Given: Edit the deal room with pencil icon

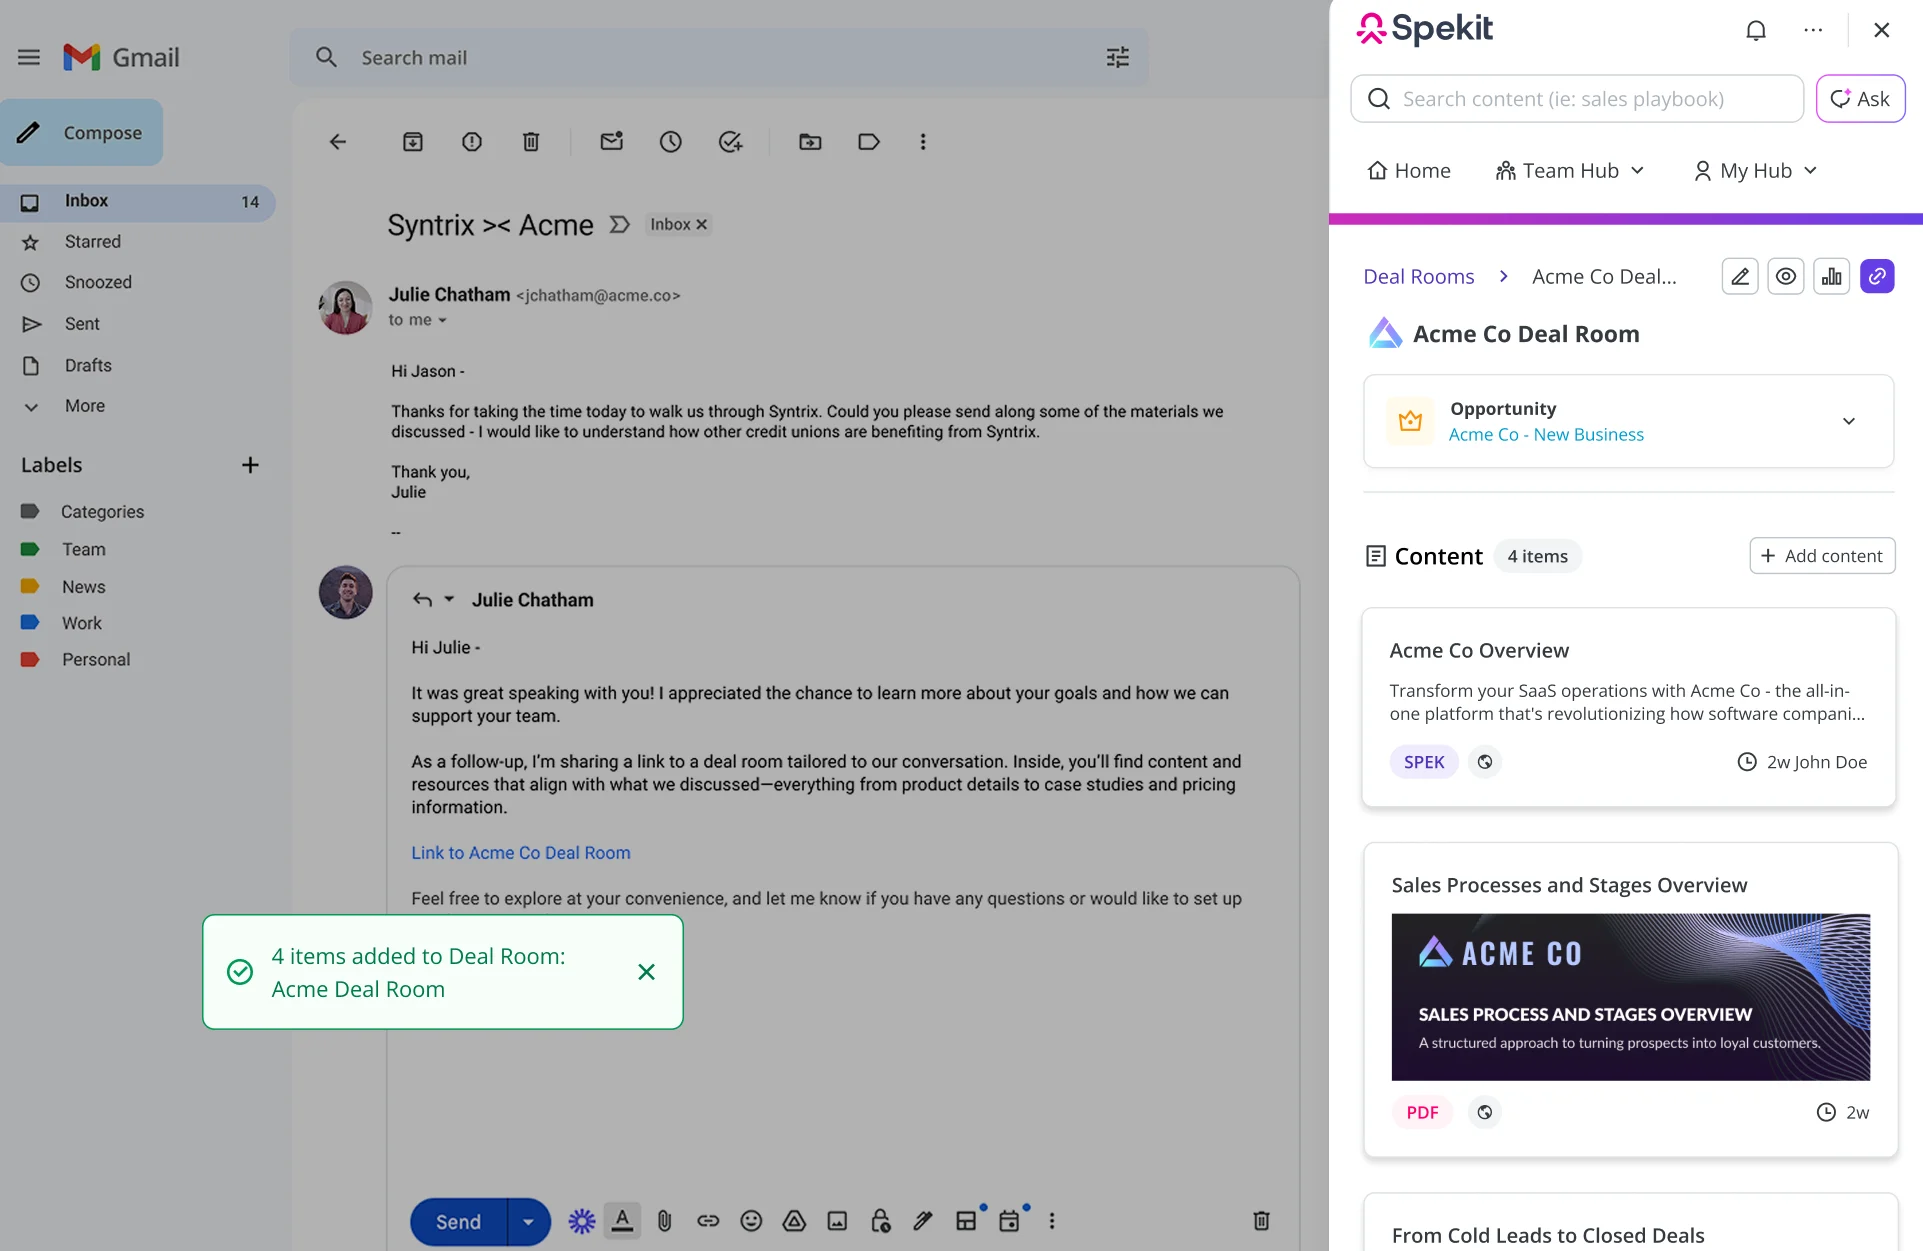Looking at the screenshot, I should click(1740, 277).
